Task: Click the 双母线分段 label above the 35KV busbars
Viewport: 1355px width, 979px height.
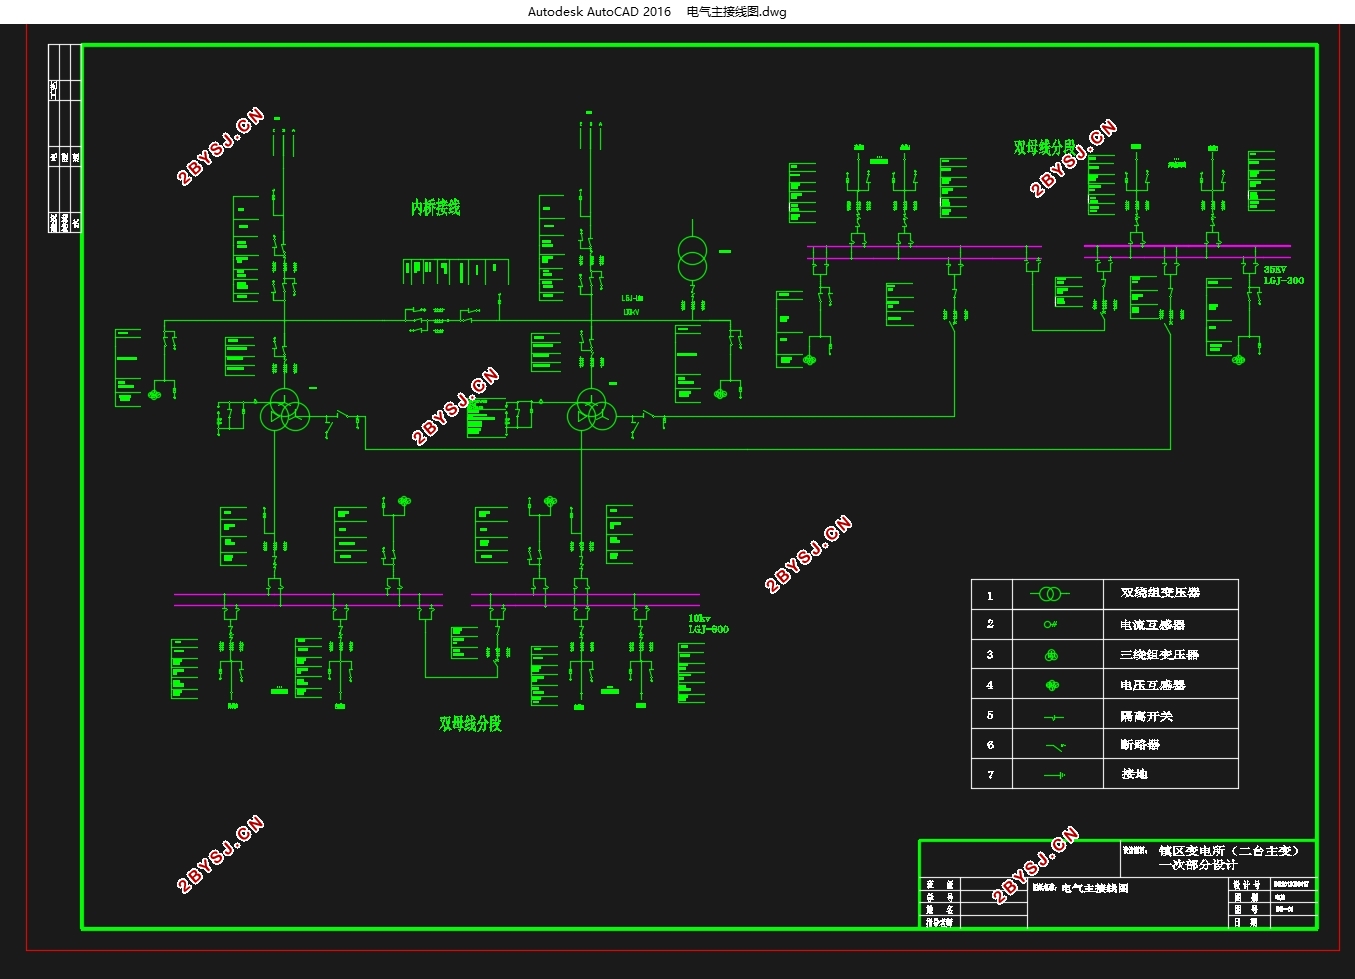Action: 1044,148
